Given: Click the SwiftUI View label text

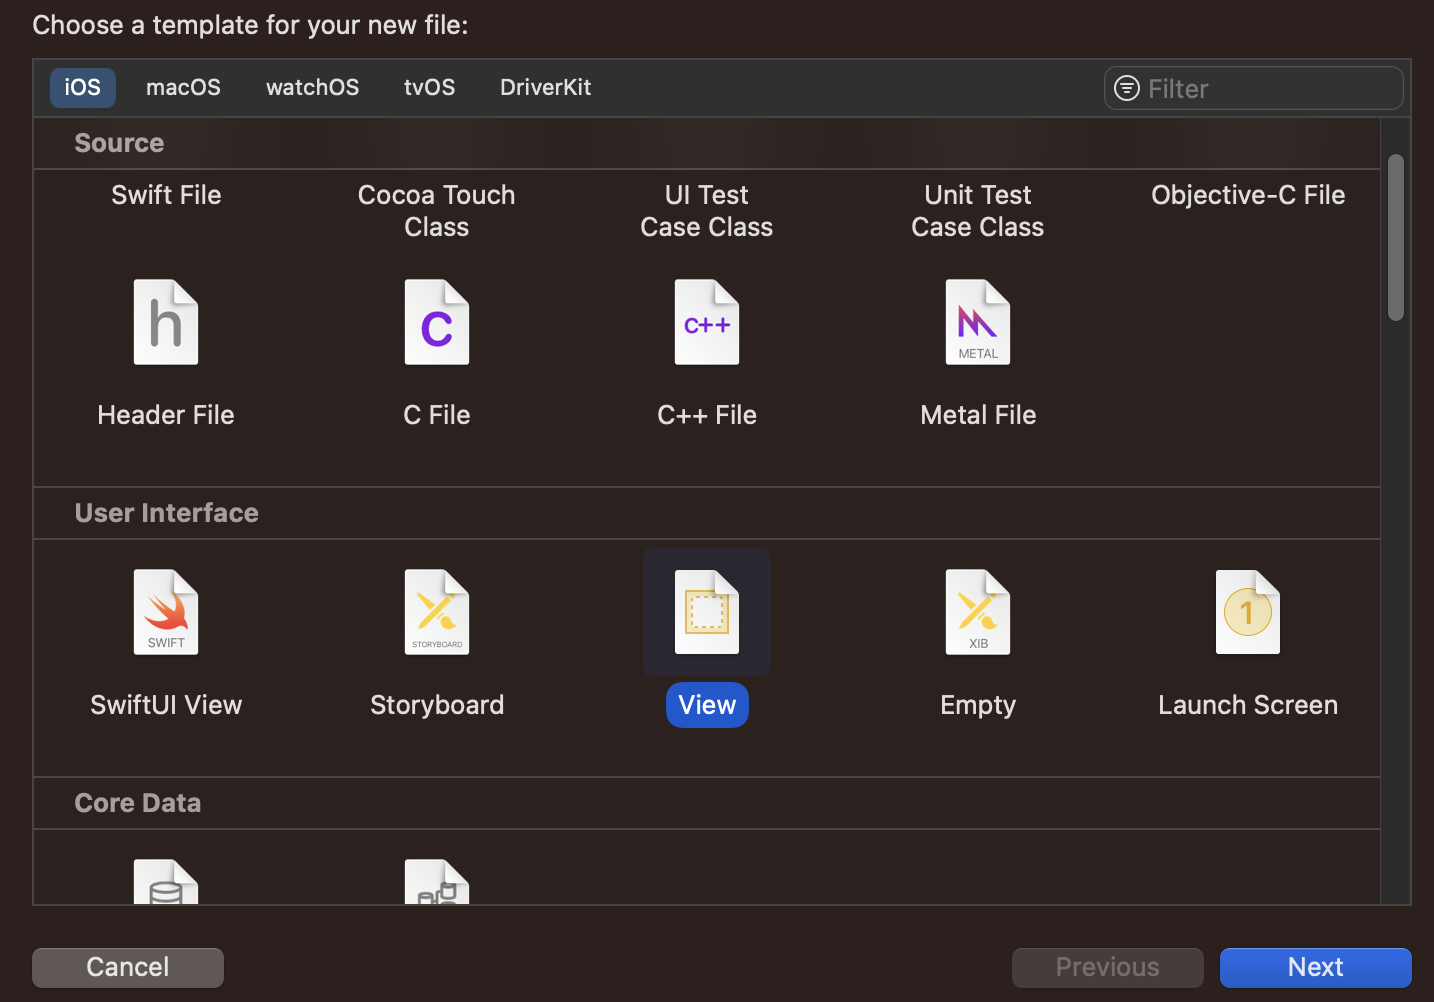Looking at the screenshot, I should 166,705.
